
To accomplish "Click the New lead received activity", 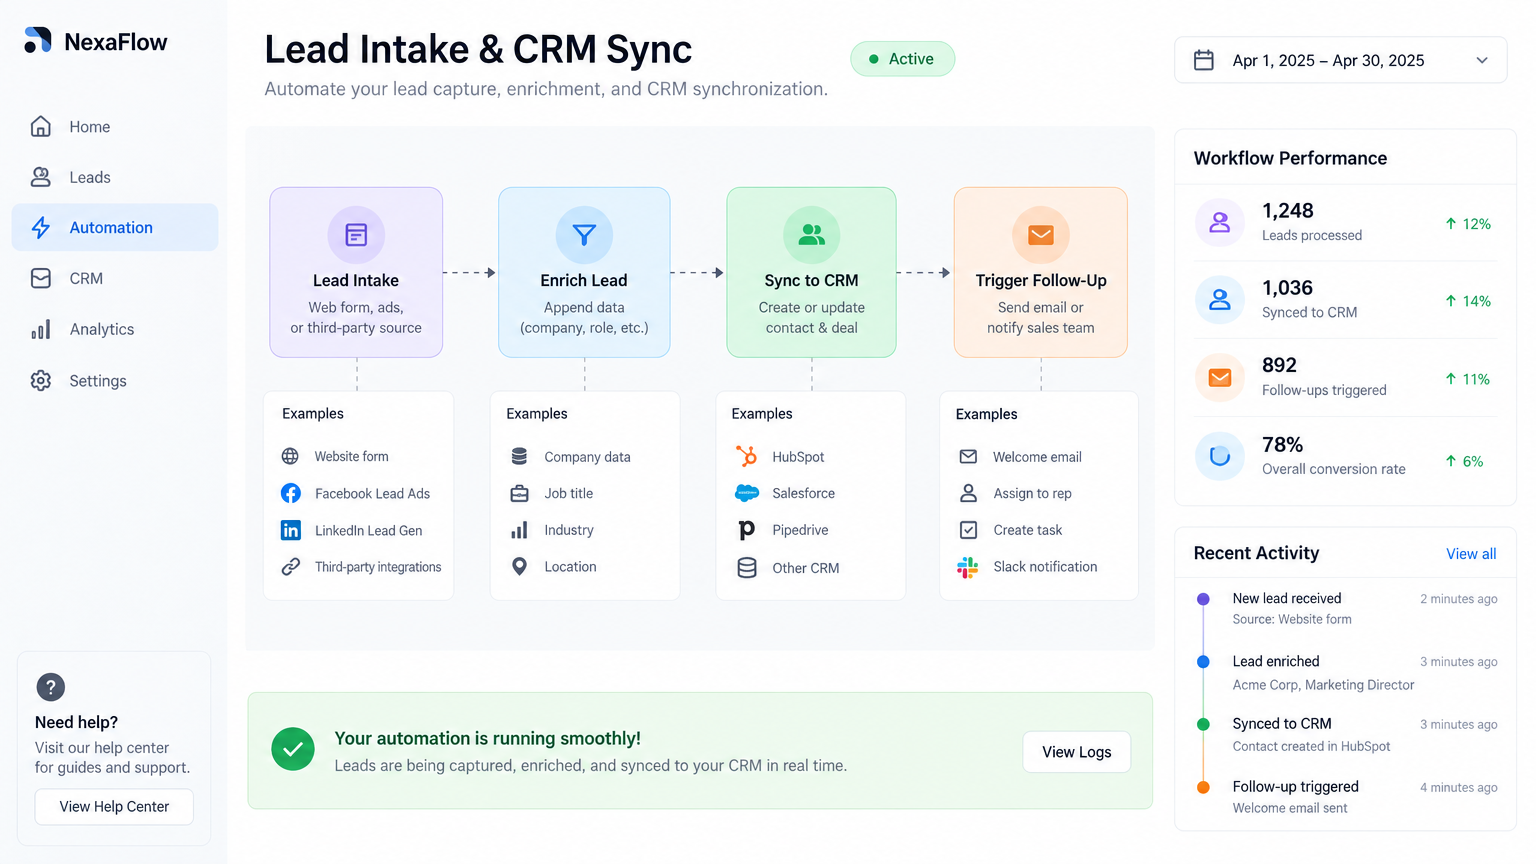I will pyautogui.click(x=1348, y=608).
